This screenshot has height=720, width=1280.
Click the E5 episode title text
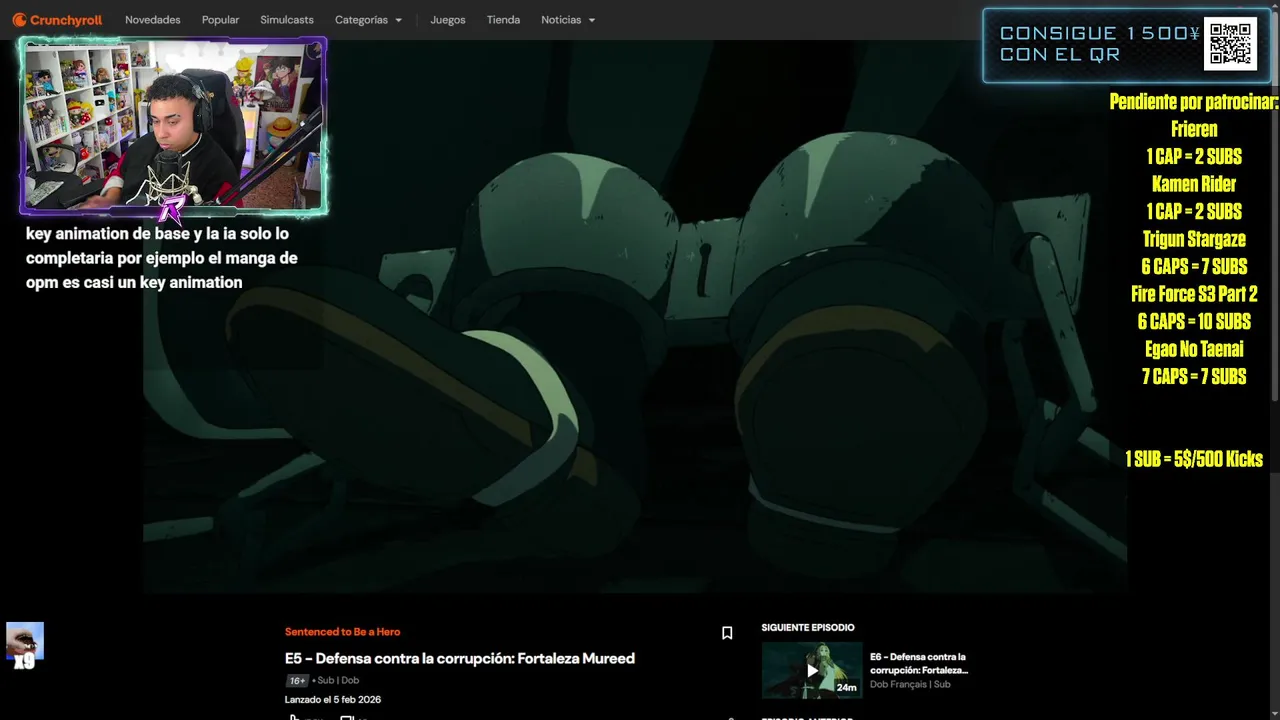tap(460, 659)
